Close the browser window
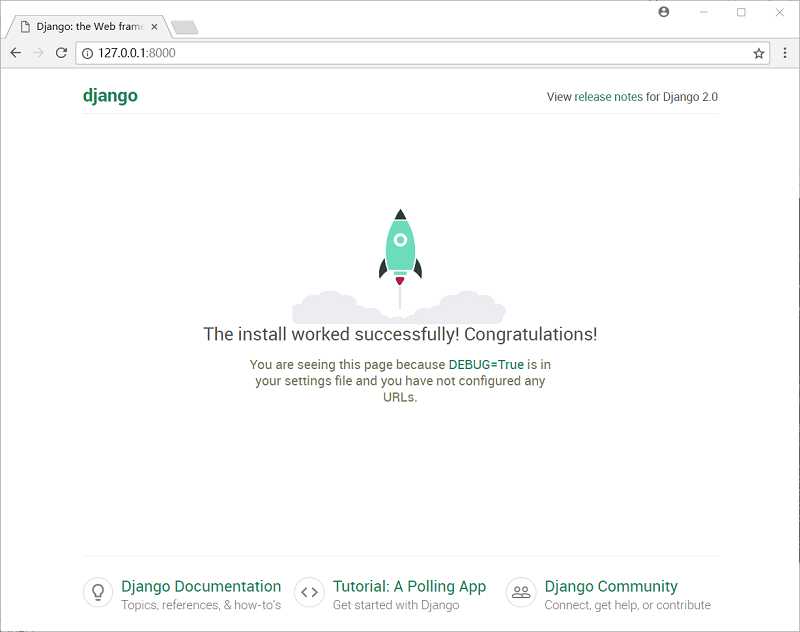Image resolution: width=800 pixels, height=632 pixels. 780,12
